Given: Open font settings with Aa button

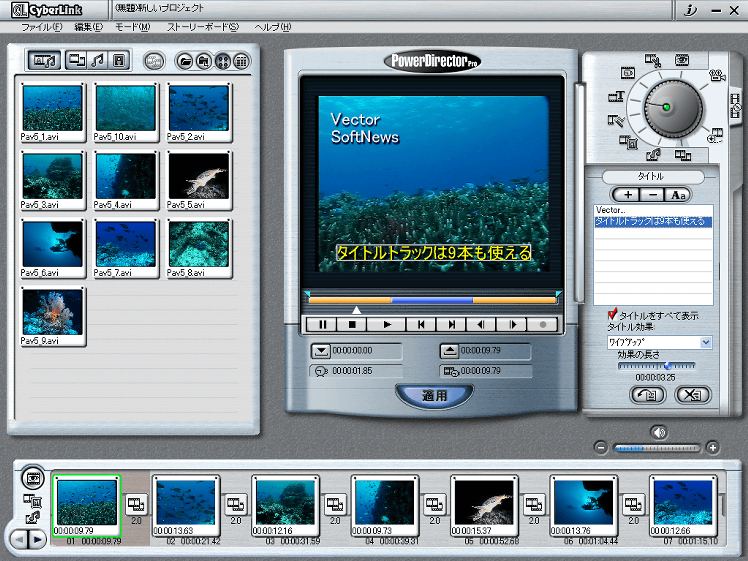Looking at the screenshot, I should click(677, 195).
